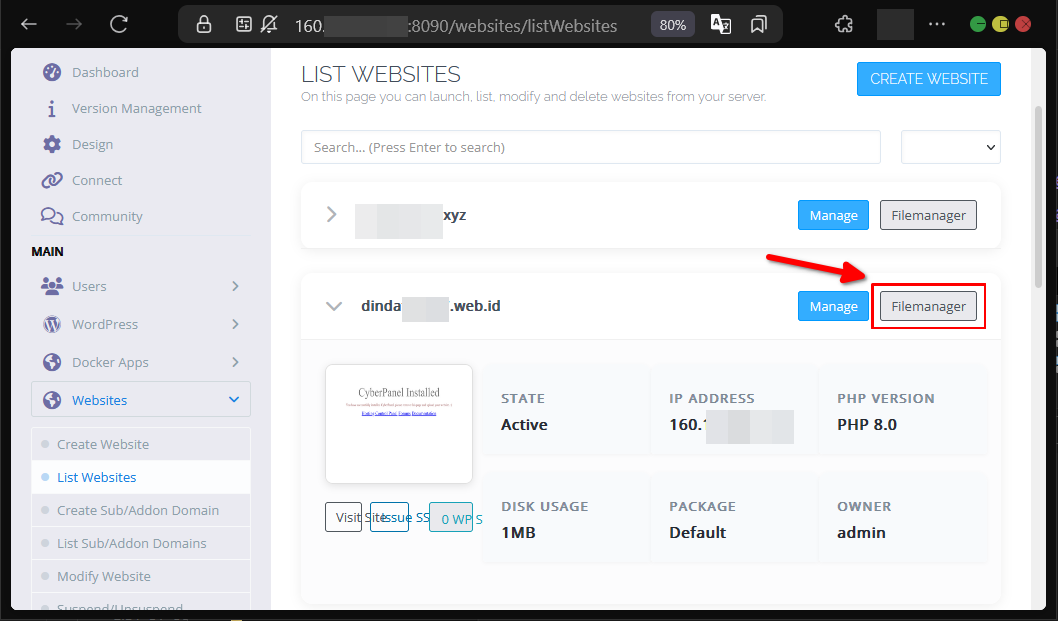Click the Dashboard gauge icon in sidebar
Screen dimensions: 1058x621
coord(52,72)
